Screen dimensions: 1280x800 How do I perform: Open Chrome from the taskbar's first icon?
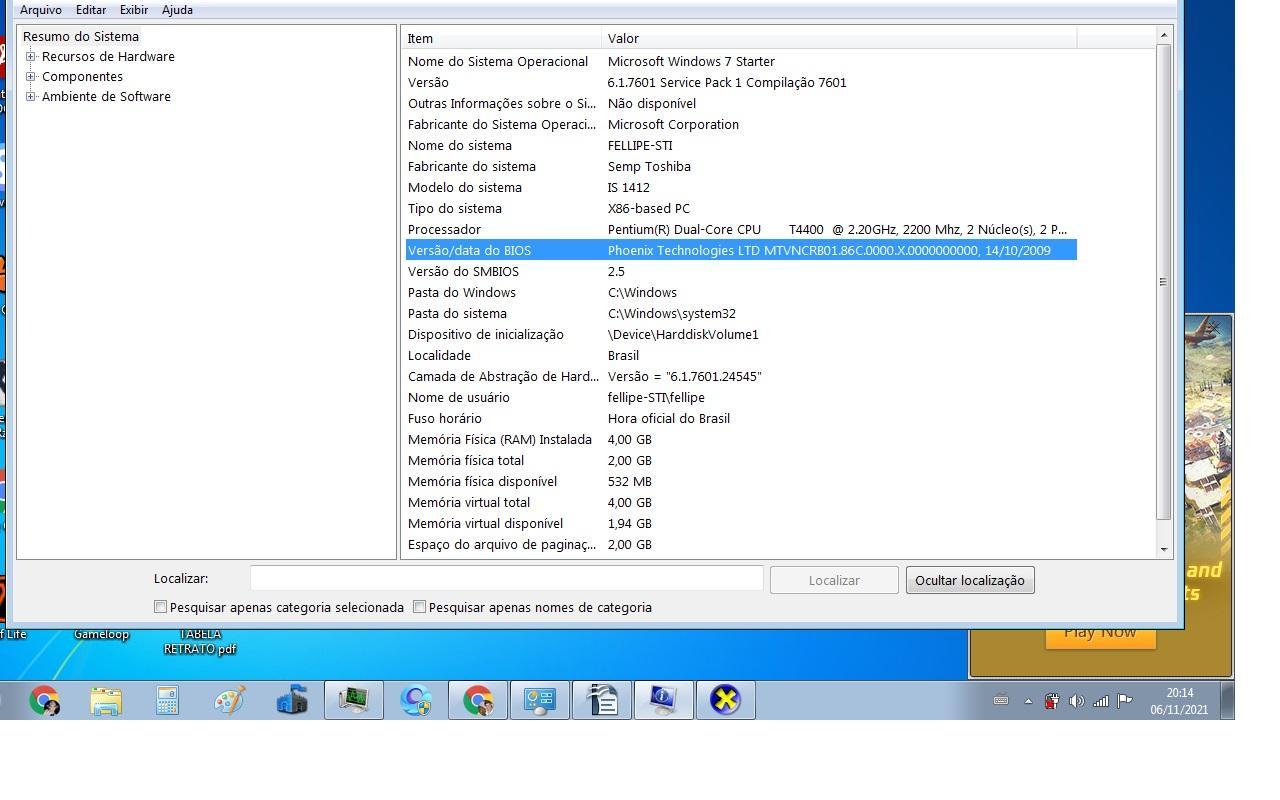coord(44,700)
